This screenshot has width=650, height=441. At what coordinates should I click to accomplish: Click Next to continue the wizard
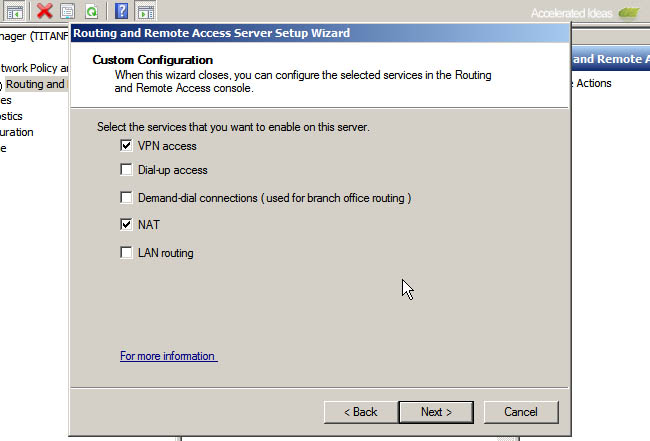(x=436, y=412)
